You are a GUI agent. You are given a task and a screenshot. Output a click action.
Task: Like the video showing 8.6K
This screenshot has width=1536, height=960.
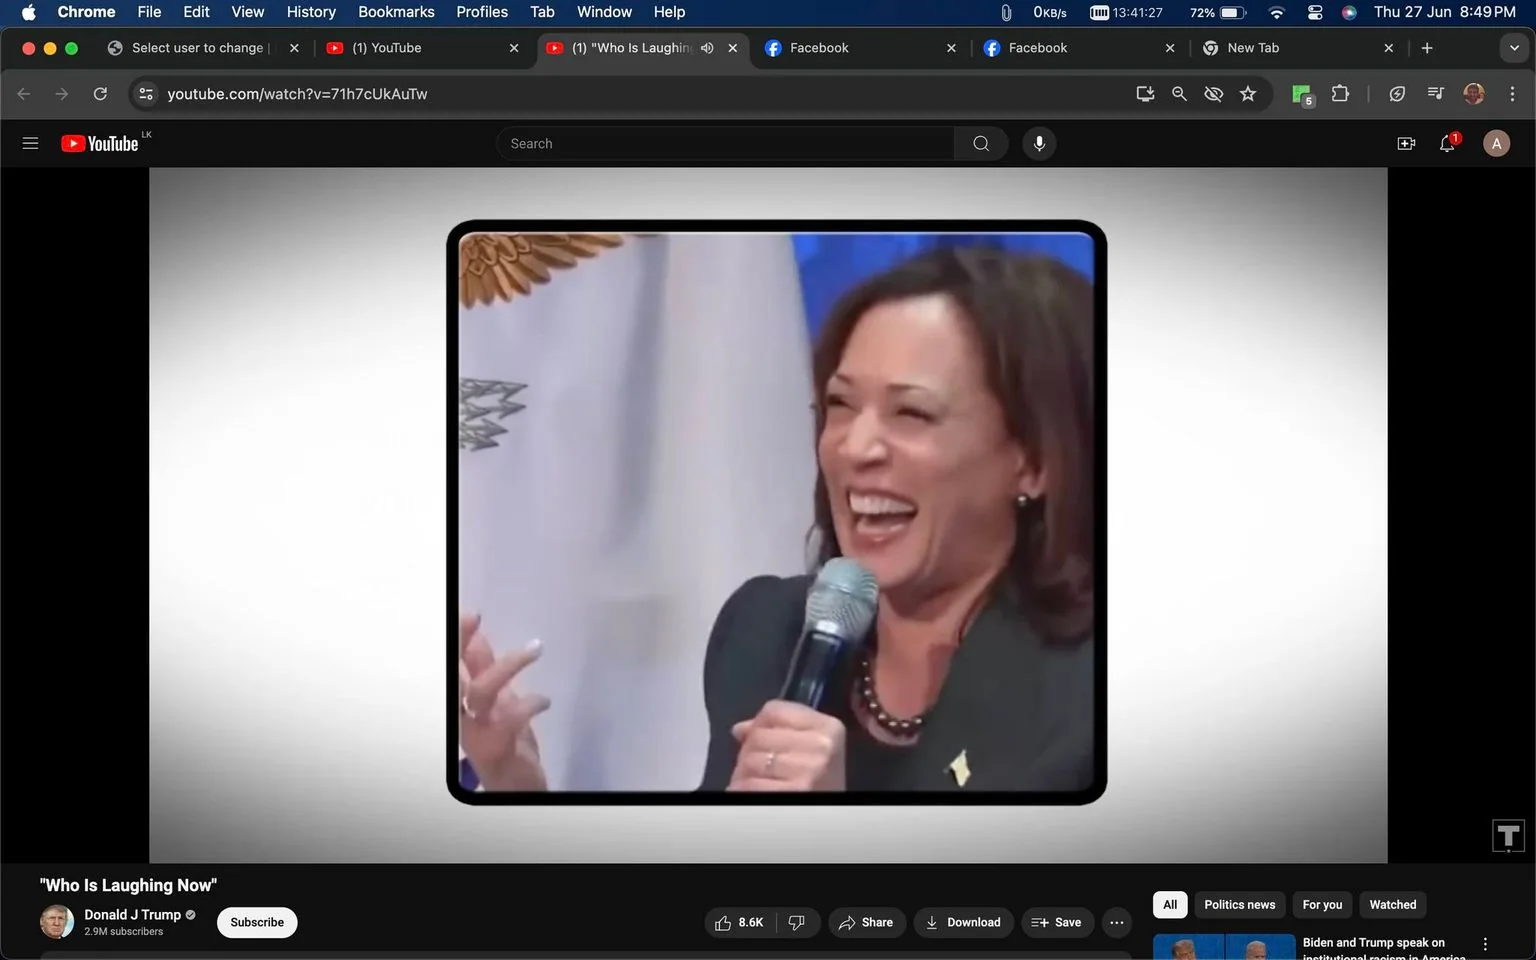(x=739, y=922)
